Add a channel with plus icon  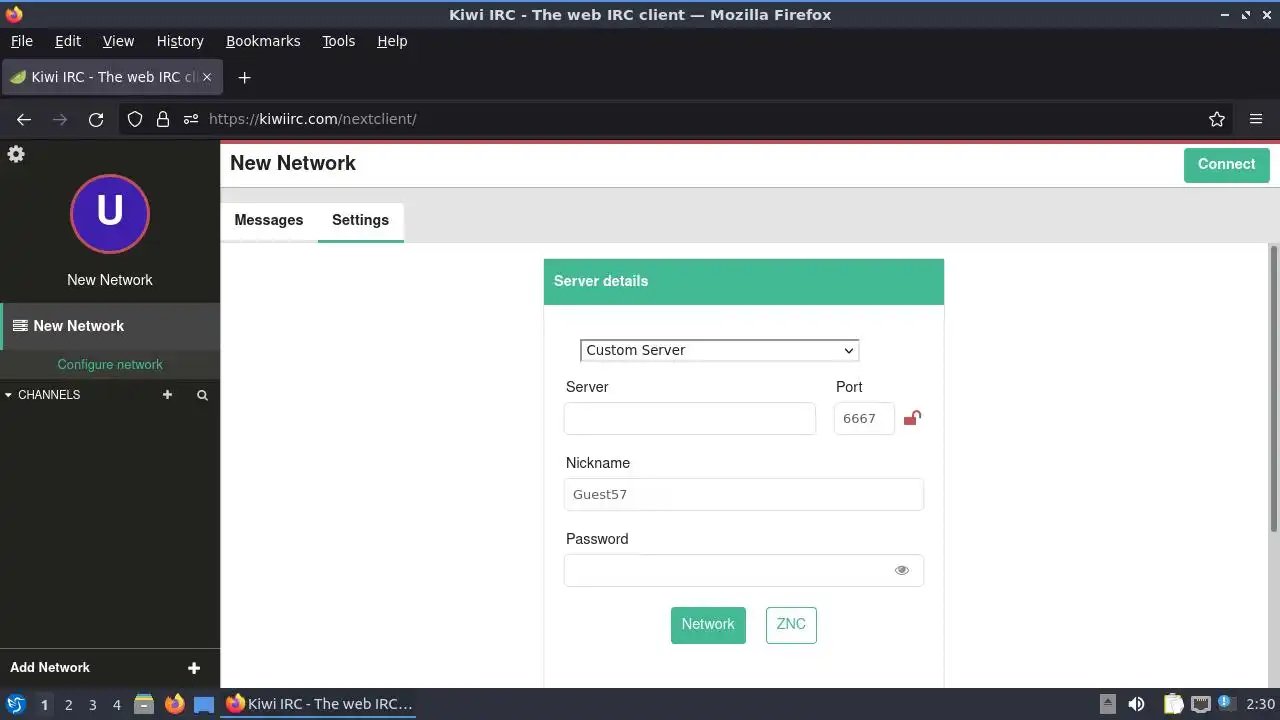click(168, 395)
